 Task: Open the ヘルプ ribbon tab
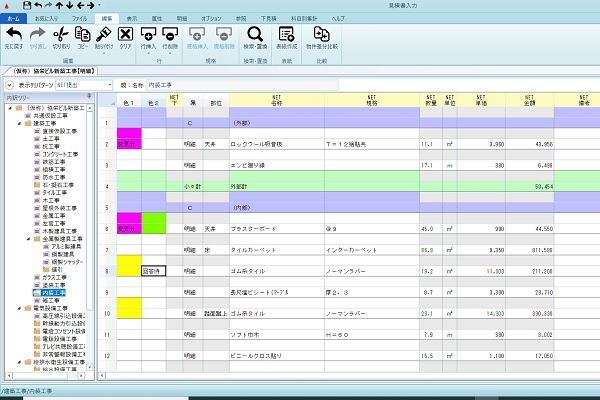[338, 18]
